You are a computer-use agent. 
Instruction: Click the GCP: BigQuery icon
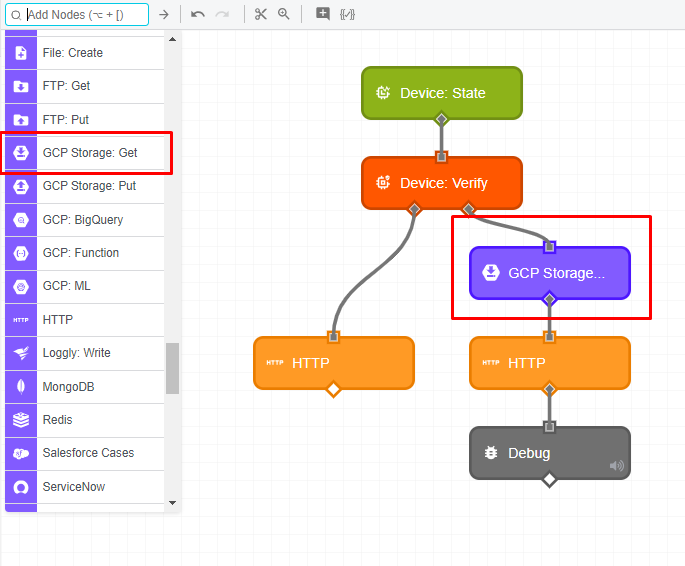click(x=21, y=220)
